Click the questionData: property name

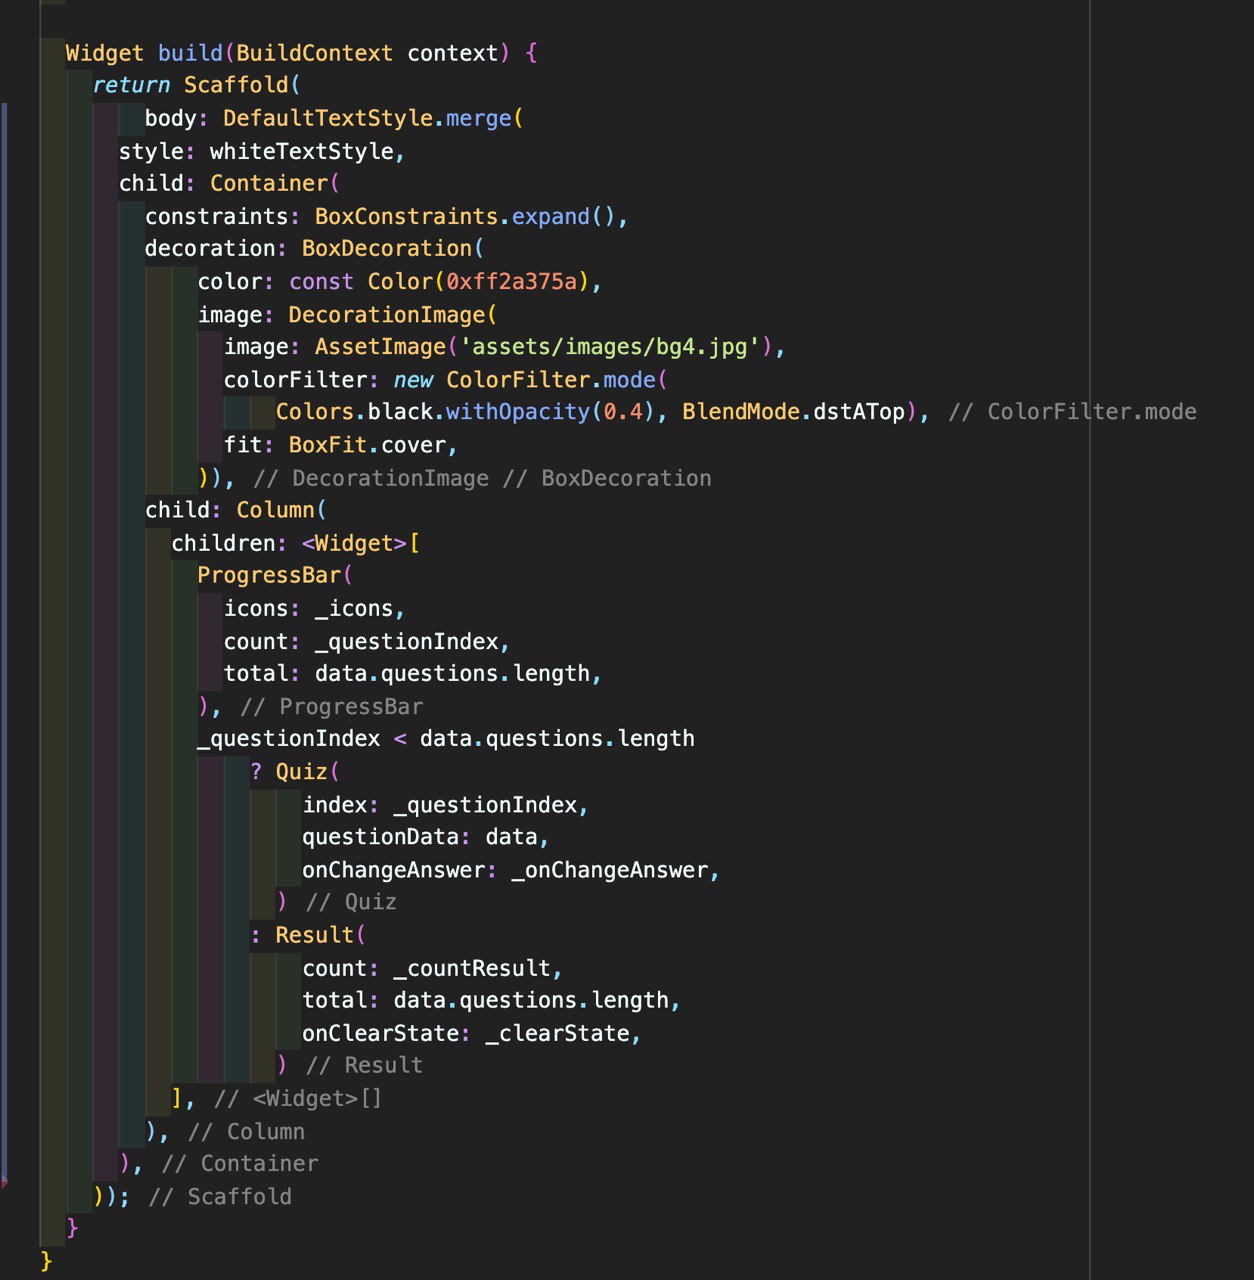tap(387, 836)
